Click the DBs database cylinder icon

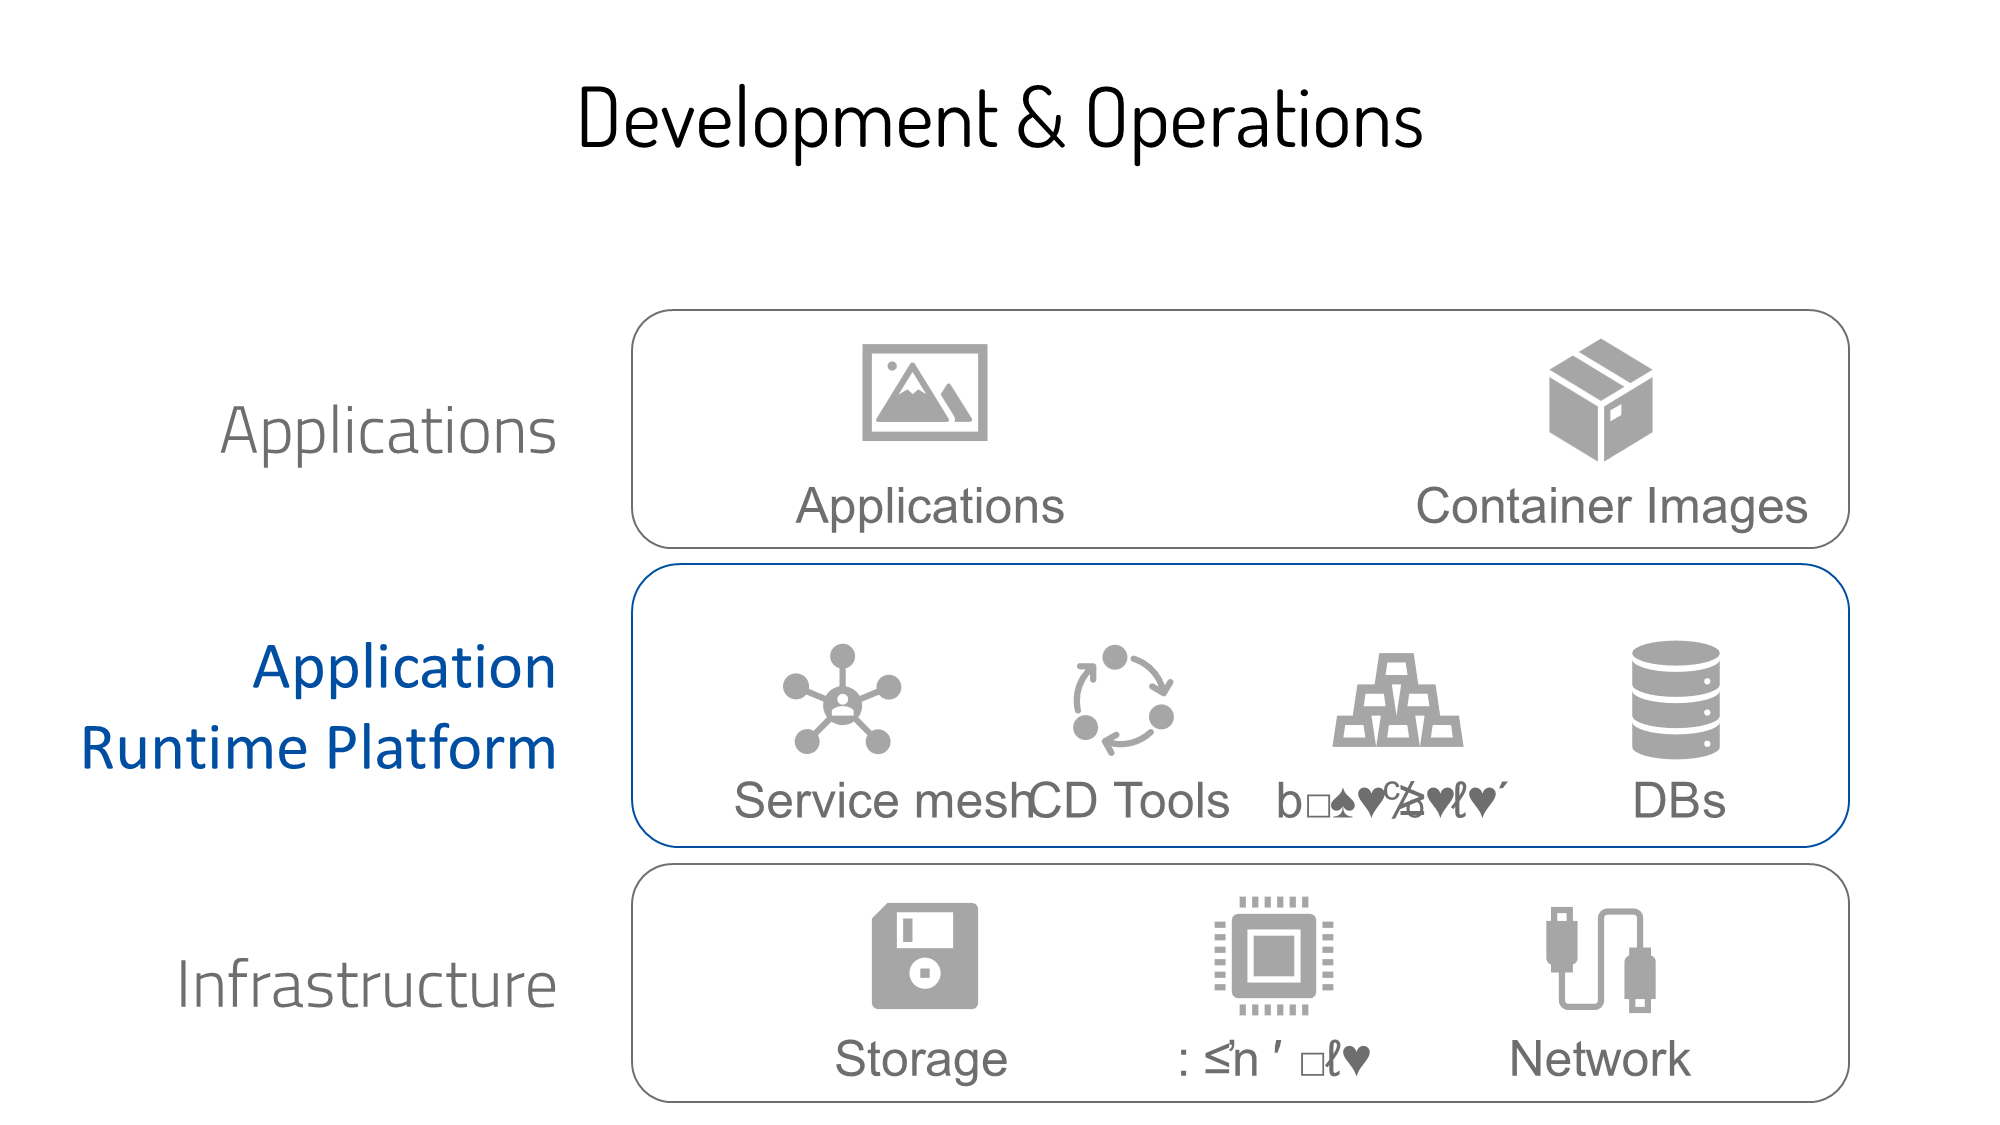click(1675, 699)
